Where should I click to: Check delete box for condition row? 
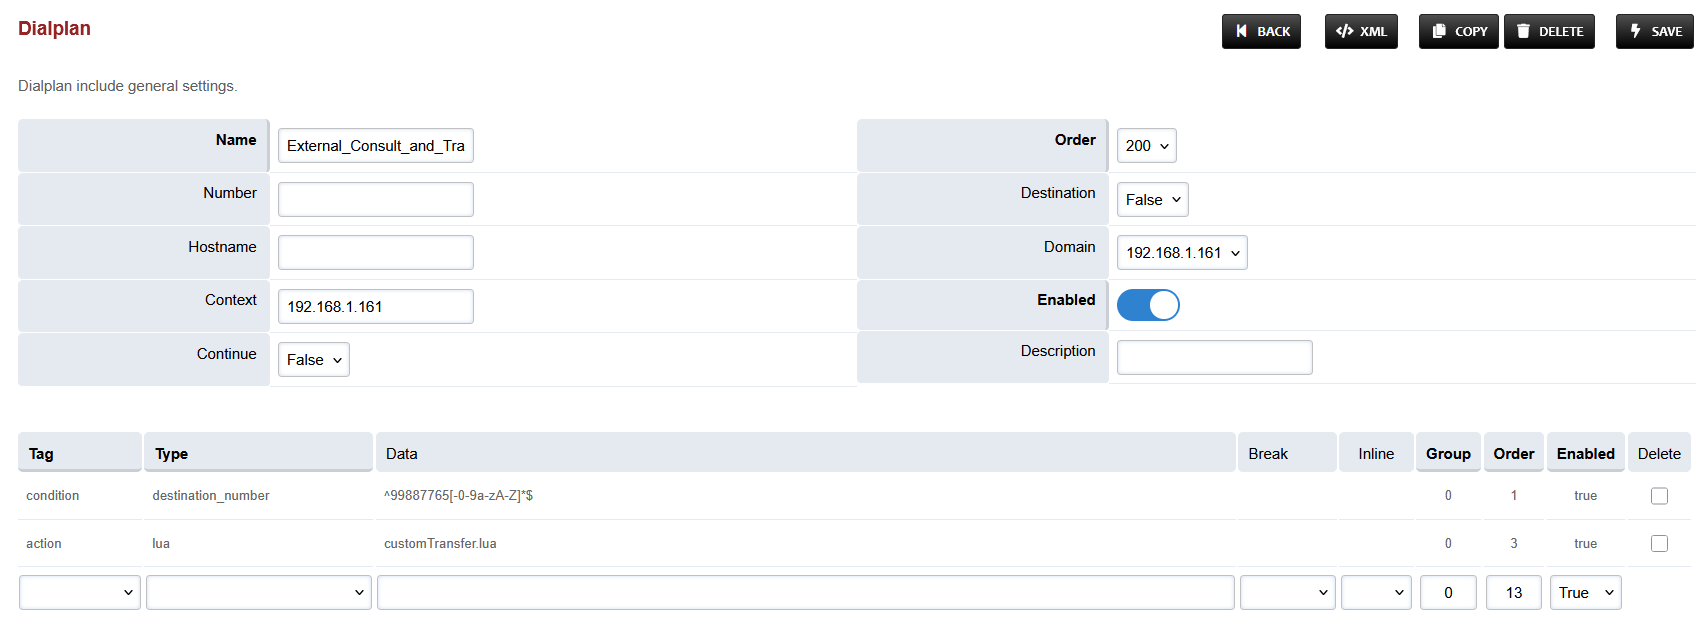pos(1659,496)
